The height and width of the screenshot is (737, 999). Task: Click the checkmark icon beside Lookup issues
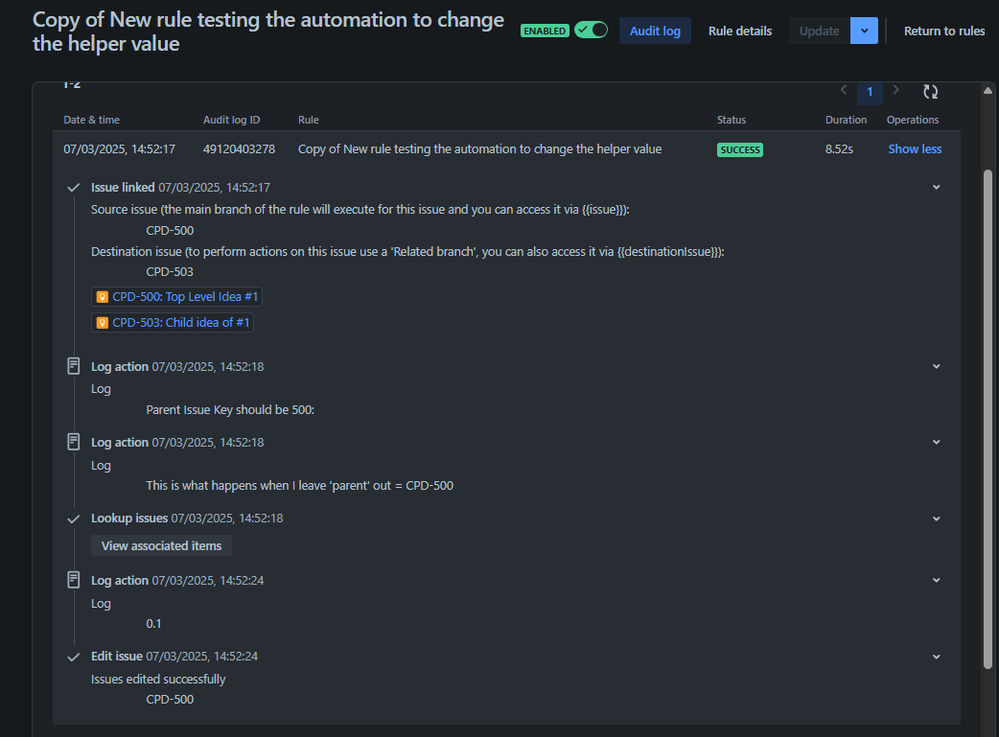(x=73, y=518)
